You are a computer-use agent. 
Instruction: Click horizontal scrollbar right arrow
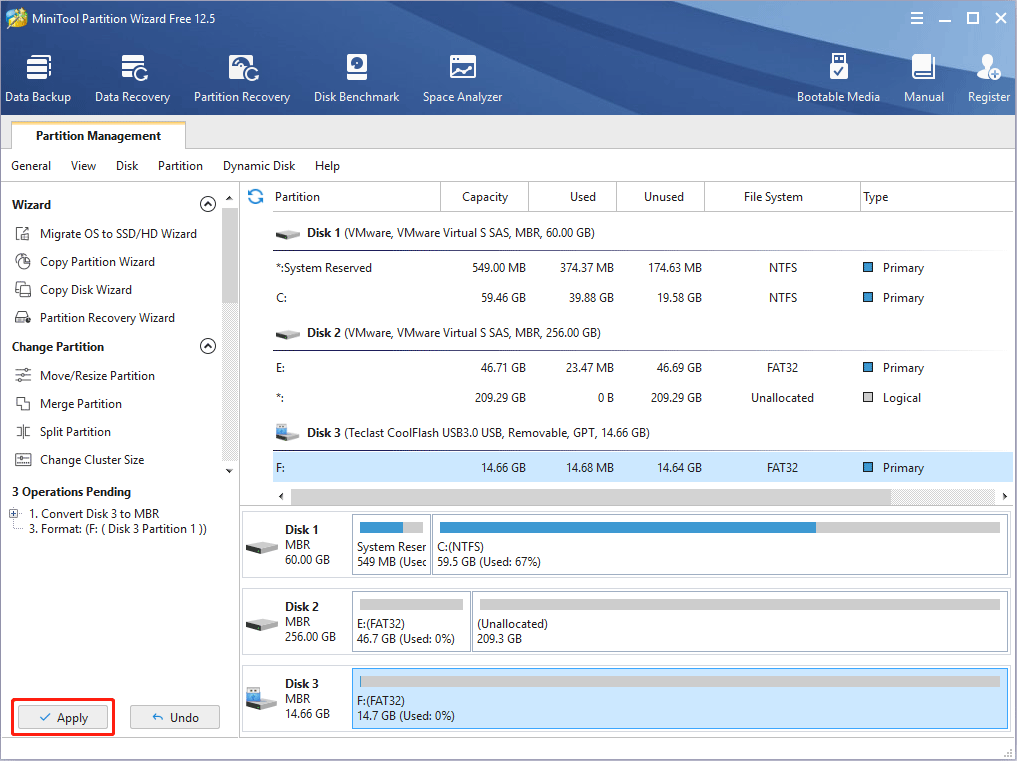[1005, 496]
